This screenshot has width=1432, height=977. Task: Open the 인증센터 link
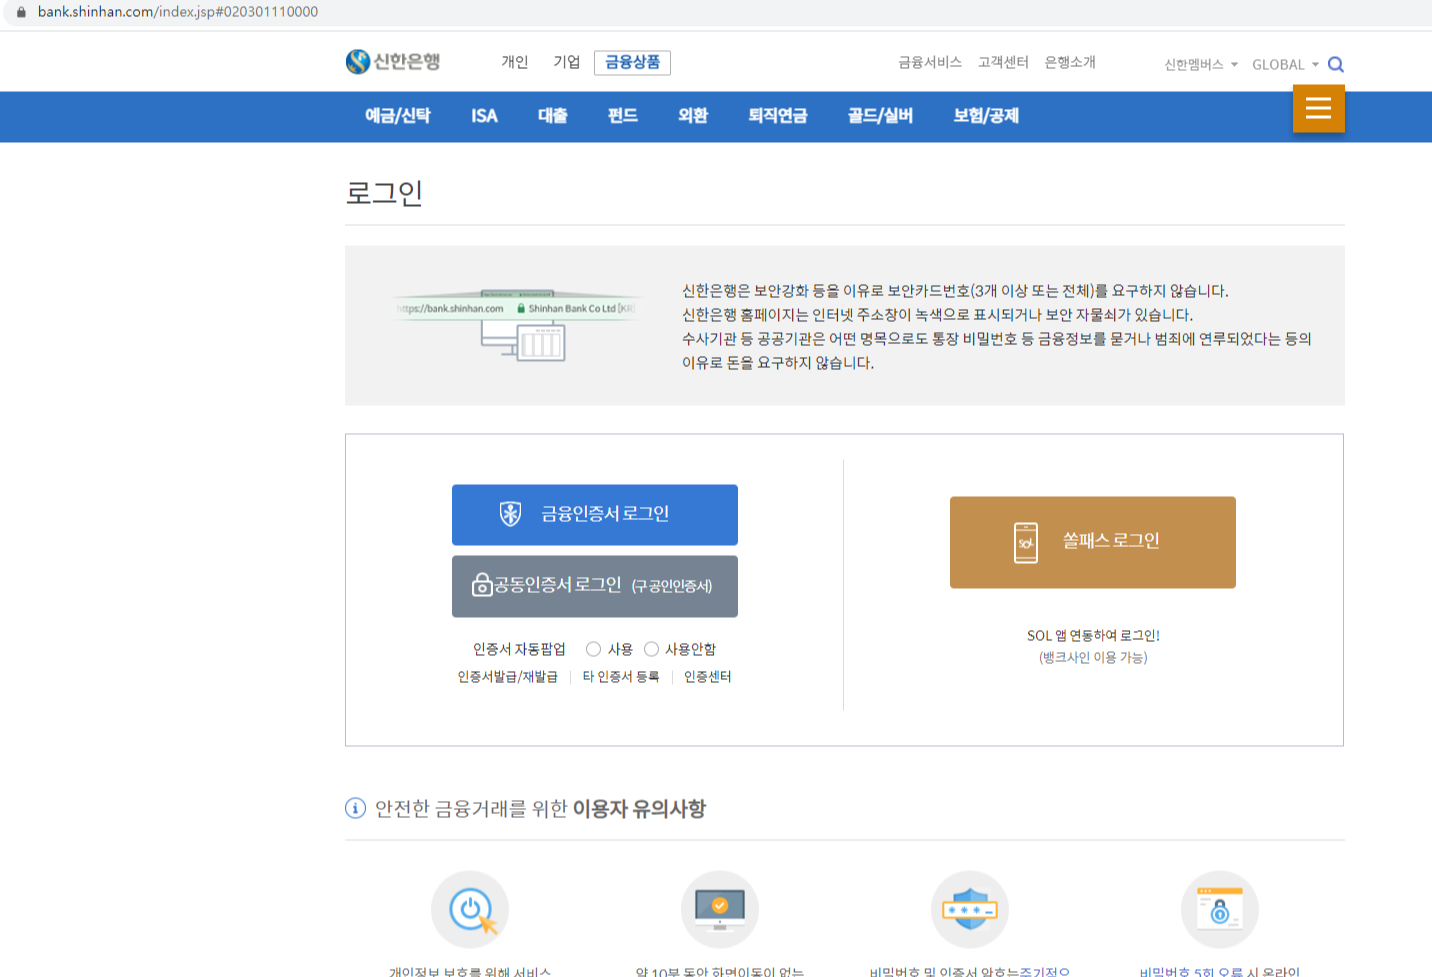708,677
